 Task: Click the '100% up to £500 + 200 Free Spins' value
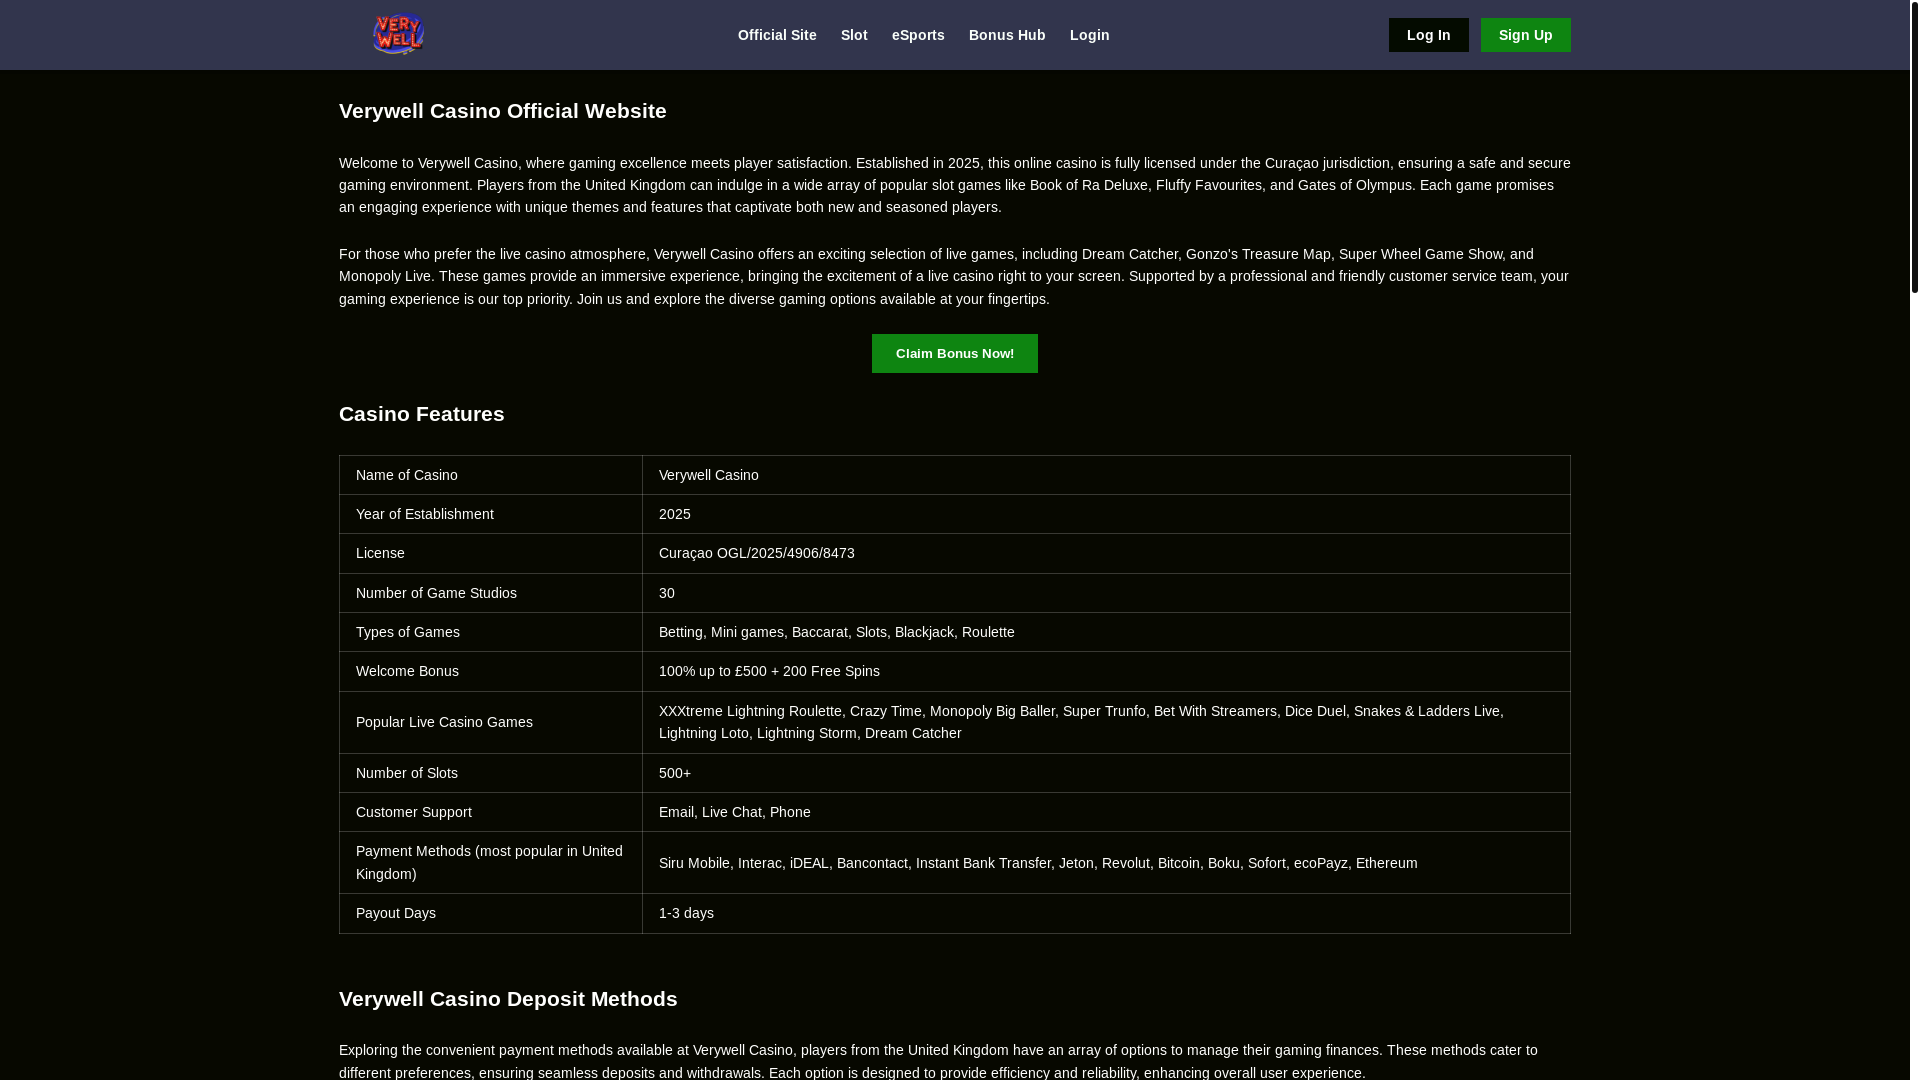pyautogui.click(x=1106, y=671)
